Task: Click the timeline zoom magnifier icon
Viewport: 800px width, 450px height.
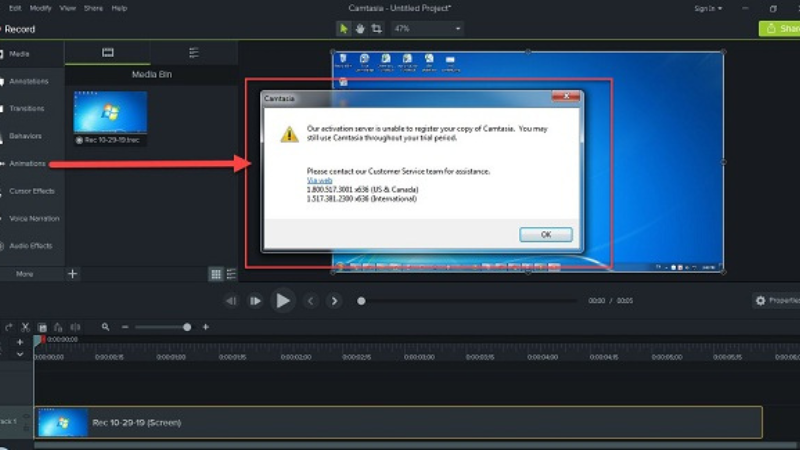Action: [x=105, y=327]
